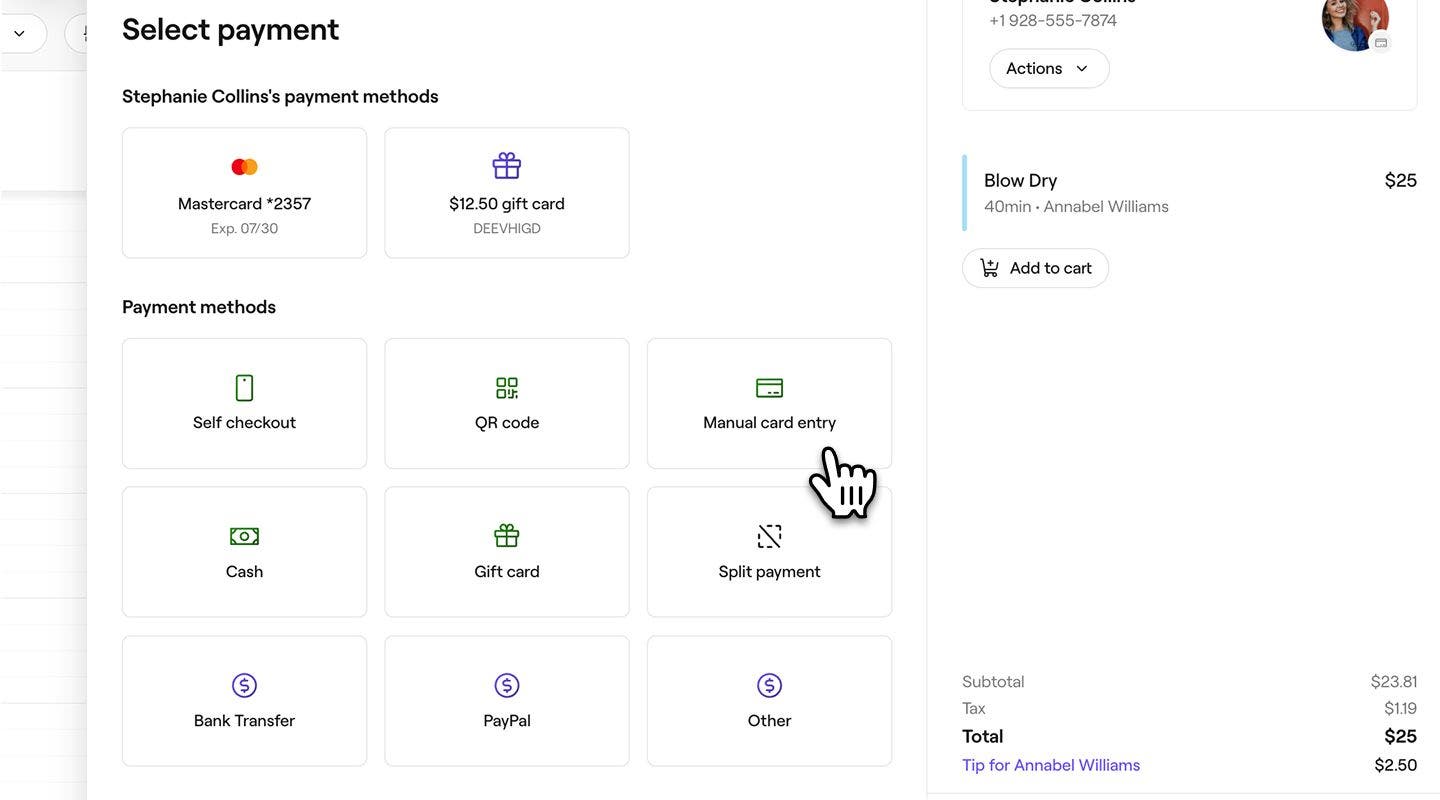This screenshot has width=1440, height=800.
Task: Click the background chevron dropdown at top-left
Action: (x=19, y=33)
